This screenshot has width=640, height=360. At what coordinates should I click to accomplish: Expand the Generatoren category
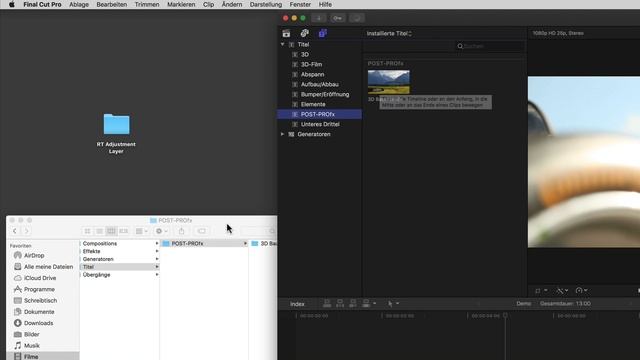[282, 134]
